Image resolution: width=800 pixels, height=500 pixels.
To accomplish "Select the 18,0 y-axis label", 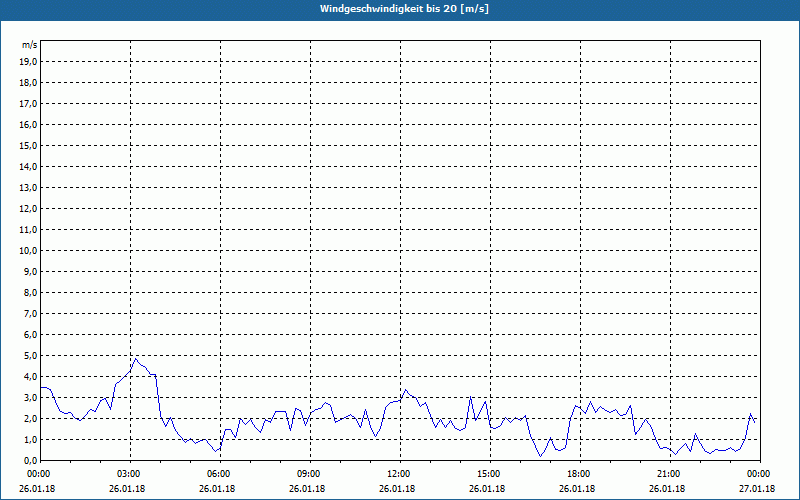I will 29,83.
